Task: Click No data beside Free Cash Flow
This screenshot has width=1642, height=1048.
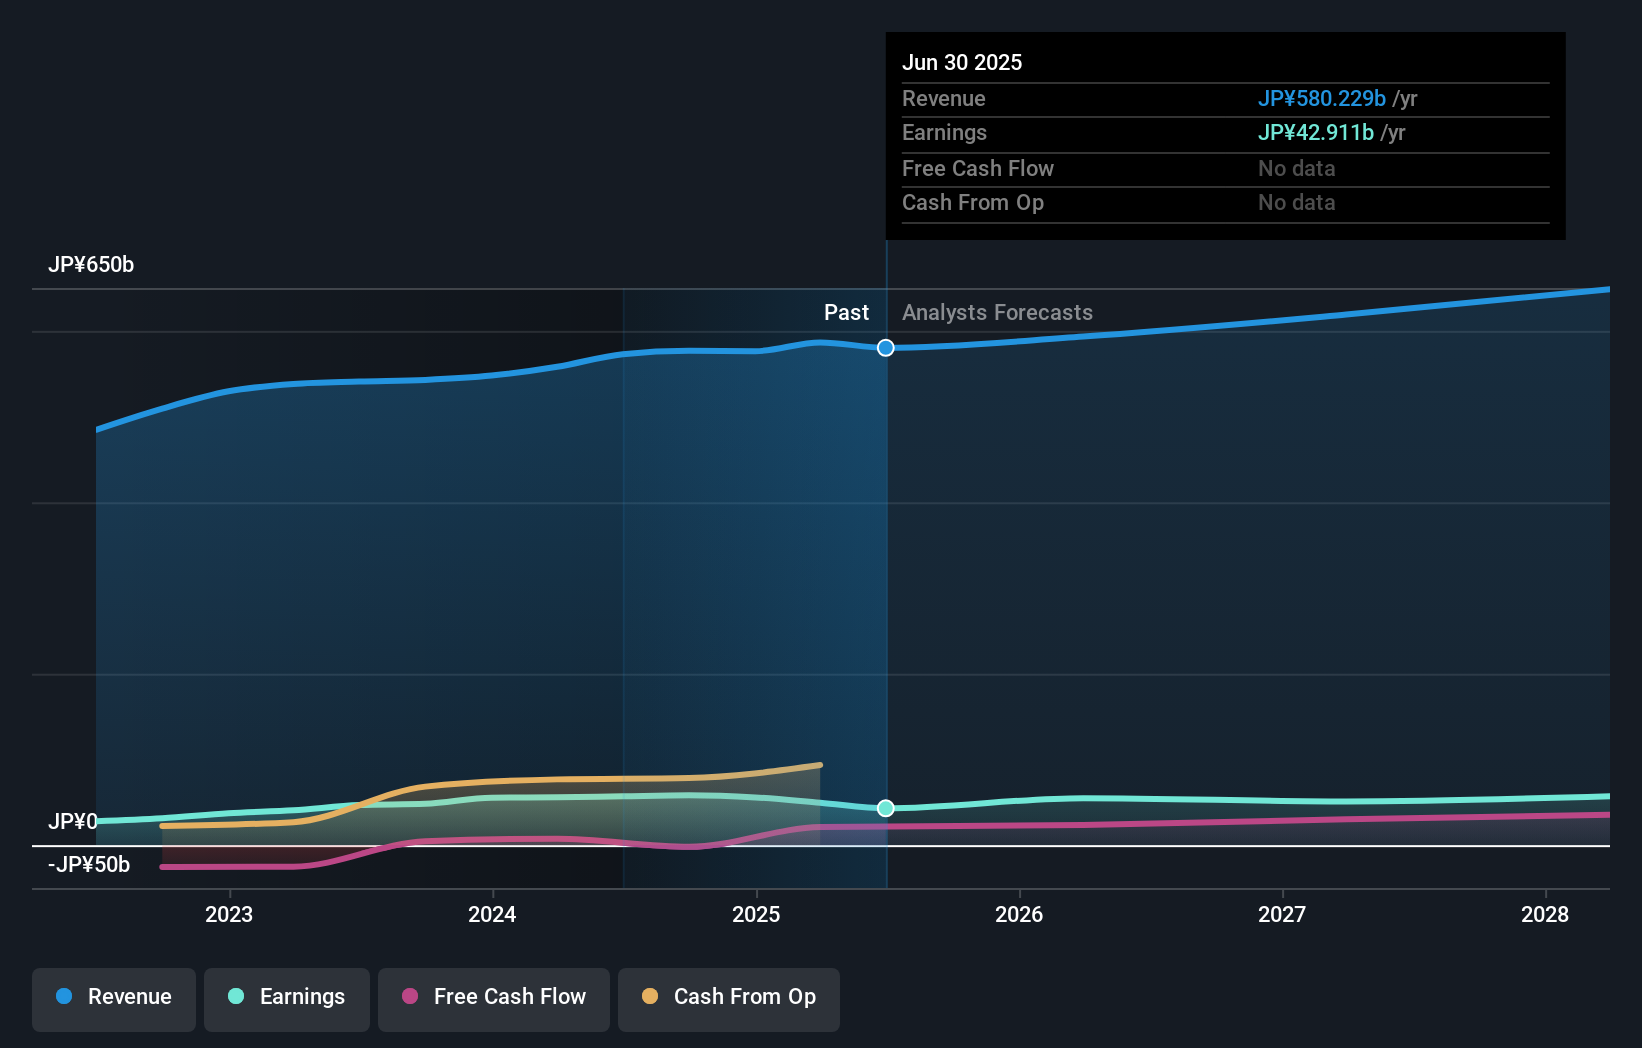Action: click(1297, 169)
